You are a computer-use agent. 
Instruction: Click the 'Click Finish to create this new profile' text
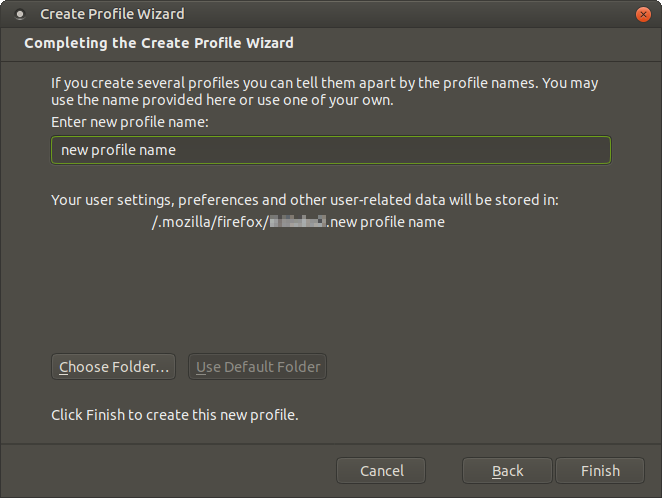tap(175, 415)
